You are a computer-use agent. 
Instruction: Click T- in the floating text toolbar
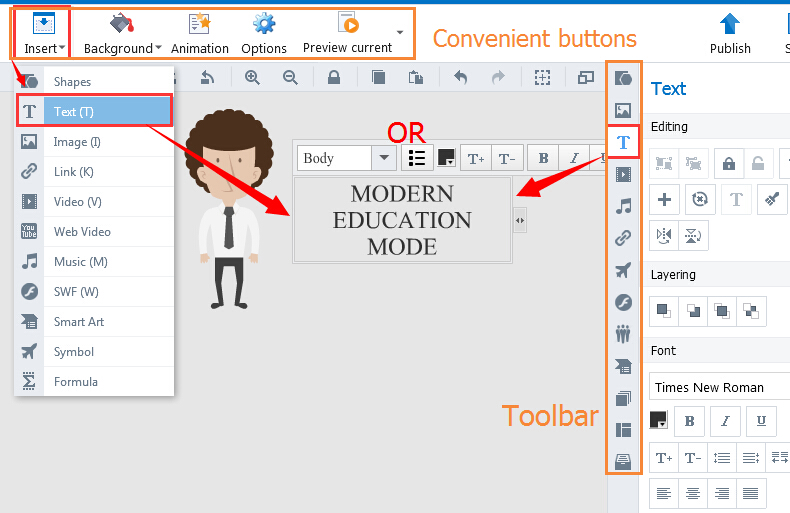pos(507,159)
